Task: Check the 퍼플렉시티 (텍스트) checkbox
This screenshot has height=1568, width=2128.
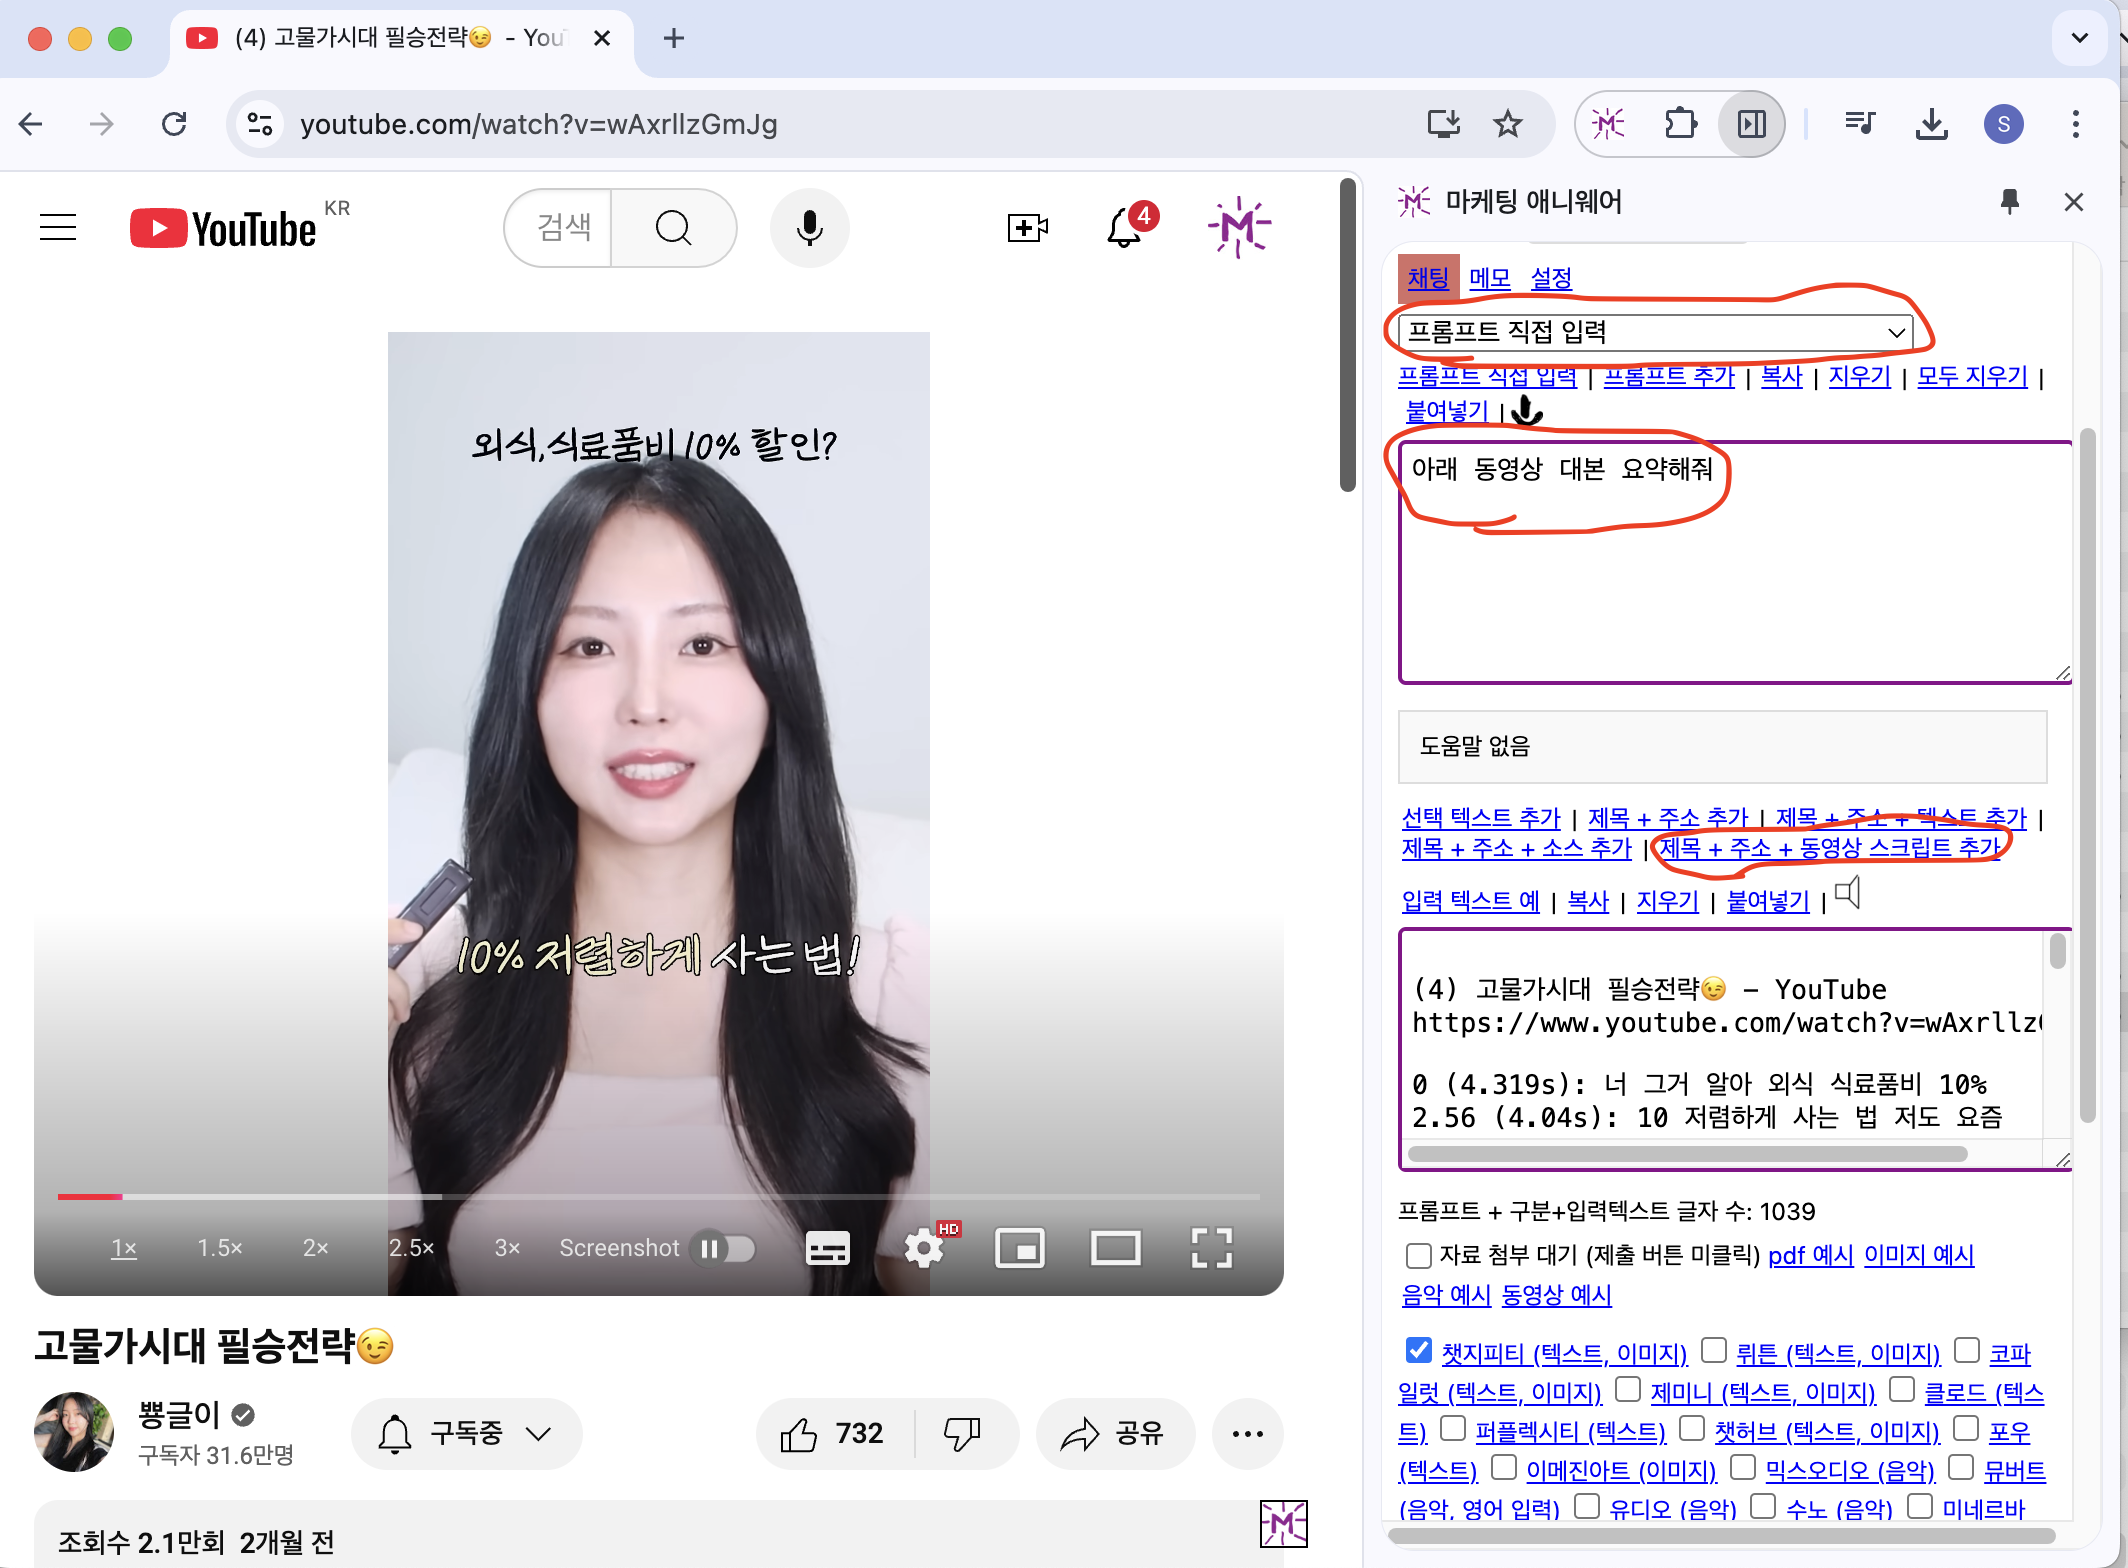Action: coord(1453,1428)
